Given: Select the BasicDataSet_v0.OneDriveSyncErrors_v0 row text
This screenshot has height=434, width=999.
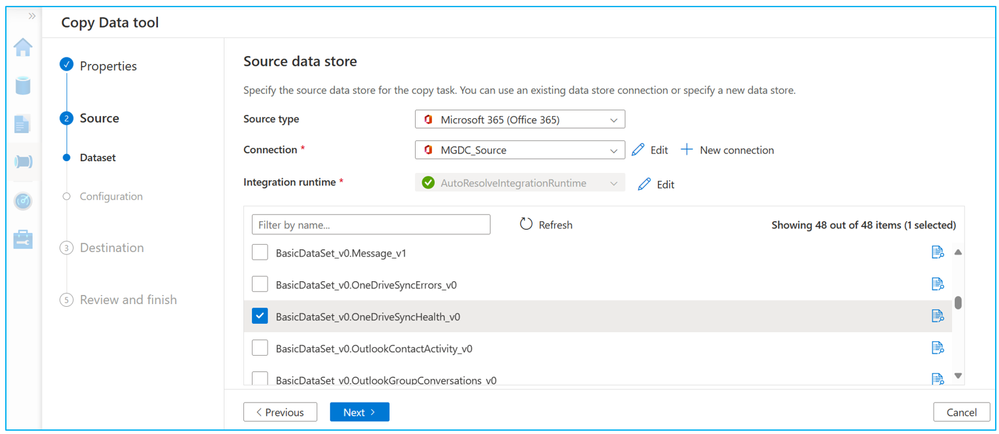Looking at the screenshot, I should [x=366, y=285].
